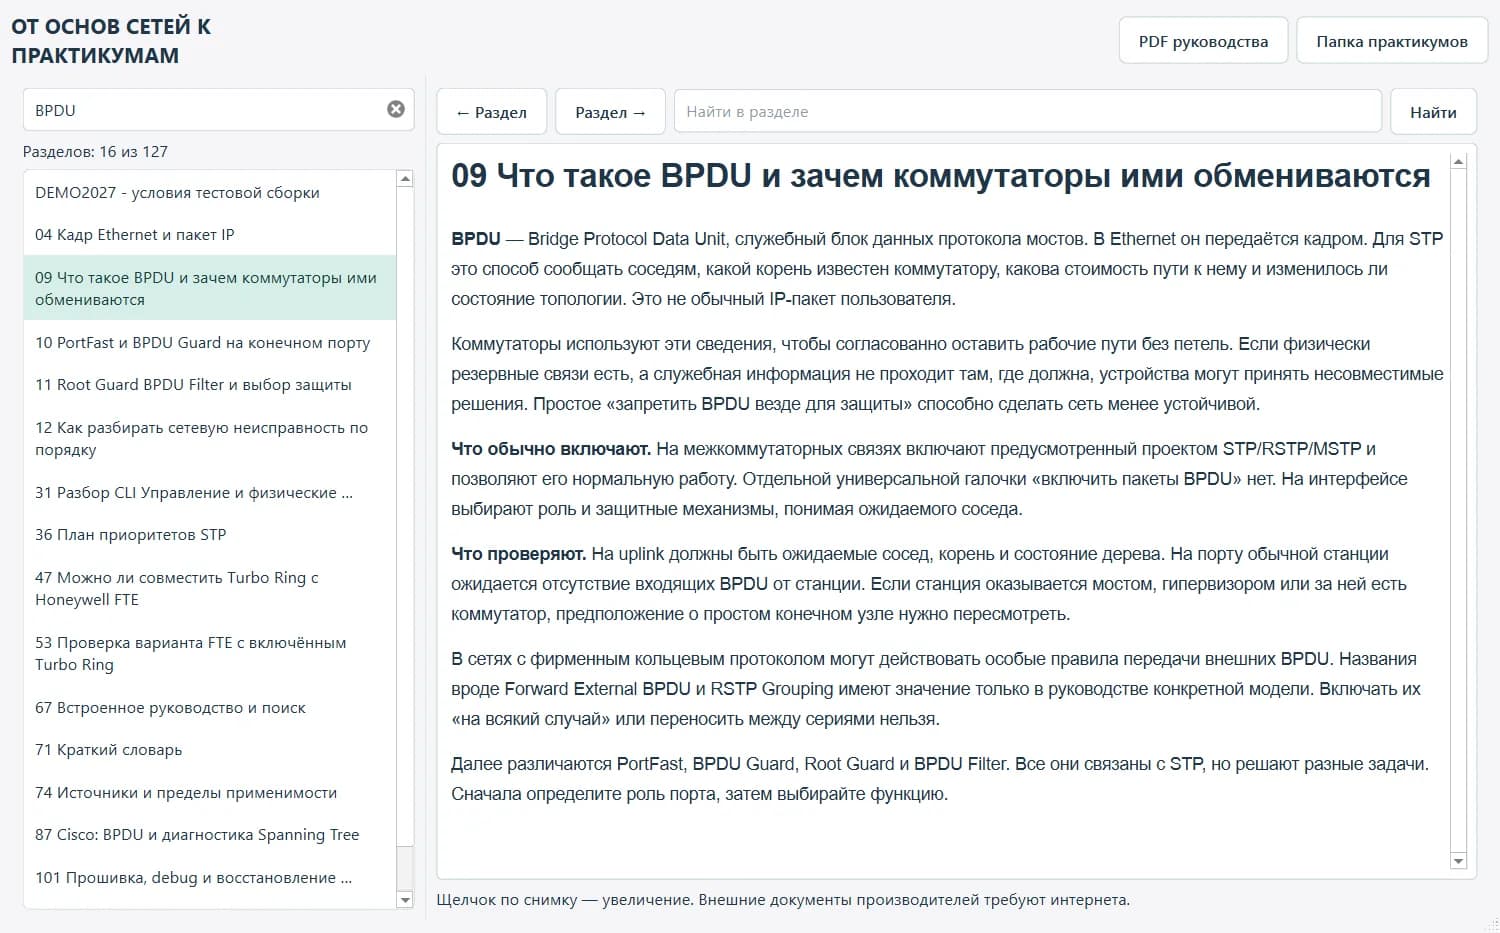
Task: Open 53 Проверка варианта FTE section
Action: tap(209, 653)
